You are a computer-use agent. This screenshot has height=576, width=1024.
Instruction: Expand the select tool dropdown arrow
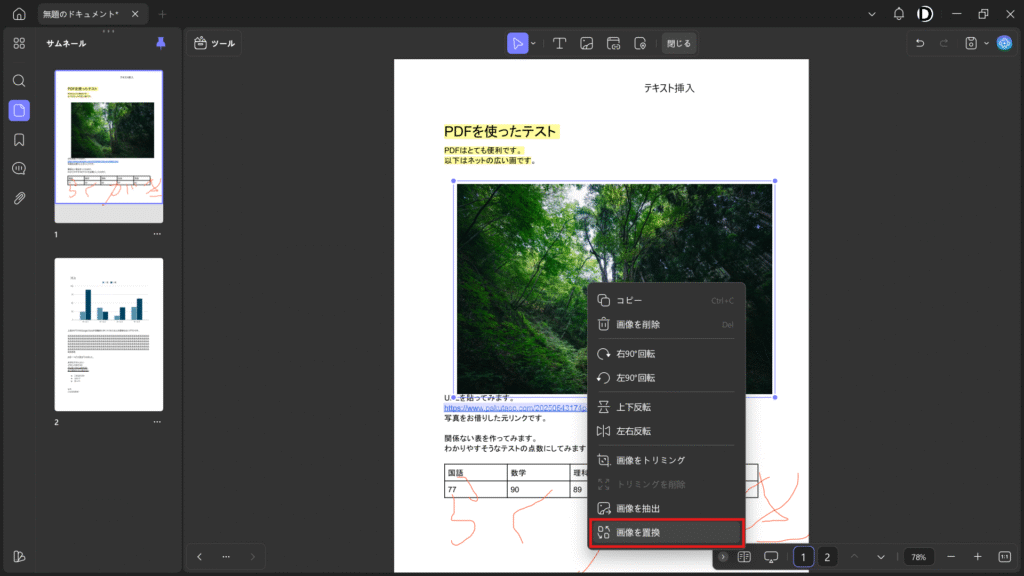pyautogui.click(x=533, y=43)
